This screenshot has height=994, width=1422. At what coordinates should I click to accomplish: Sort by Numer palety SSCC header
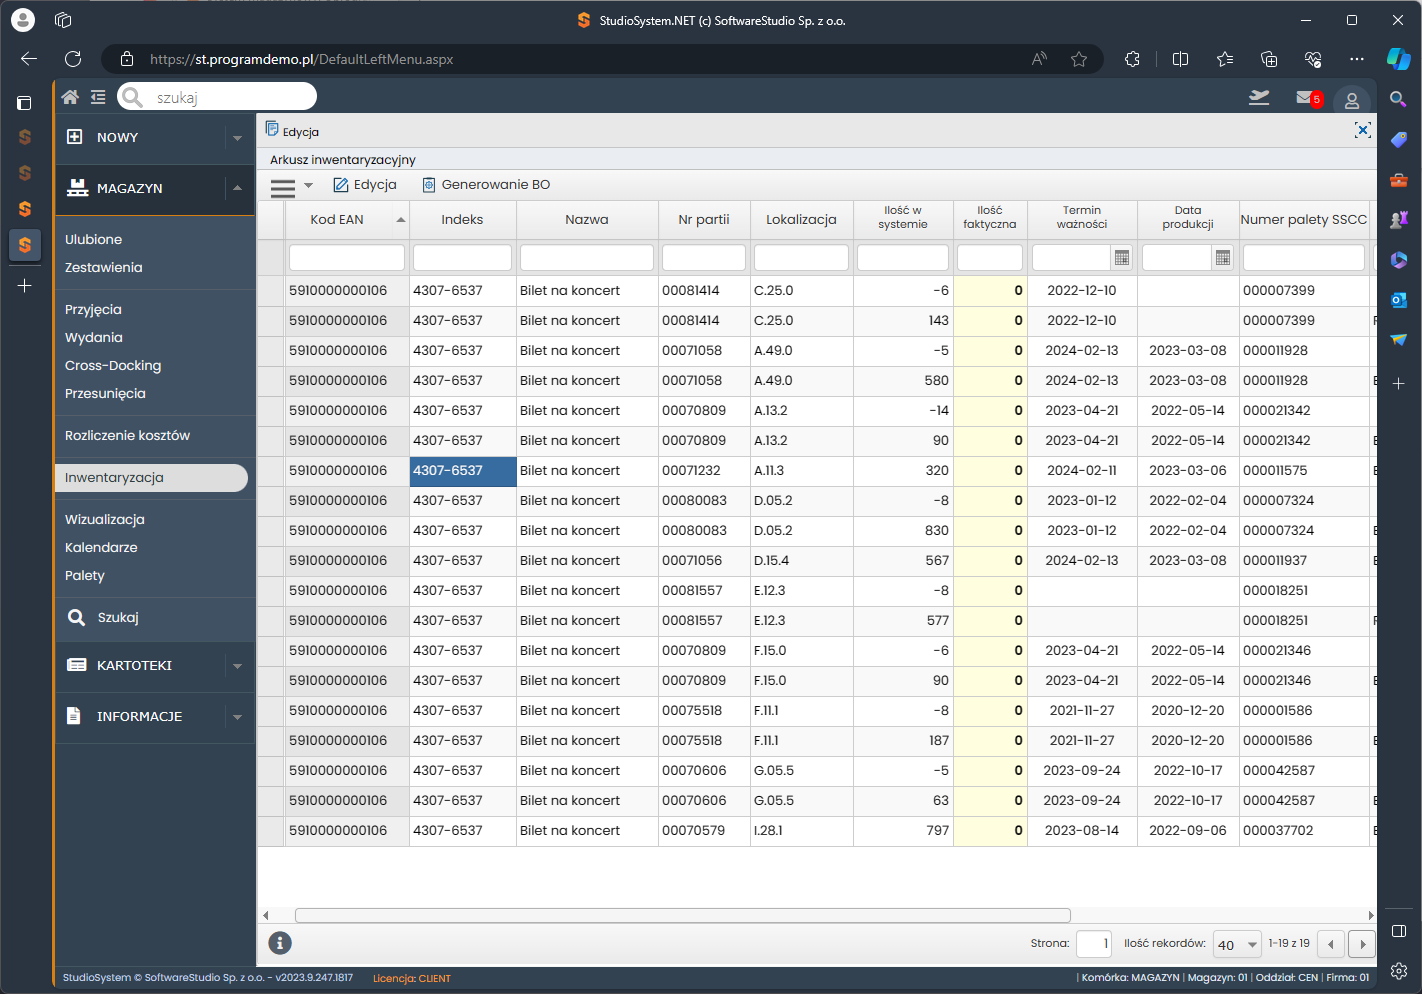[1304, 220]
